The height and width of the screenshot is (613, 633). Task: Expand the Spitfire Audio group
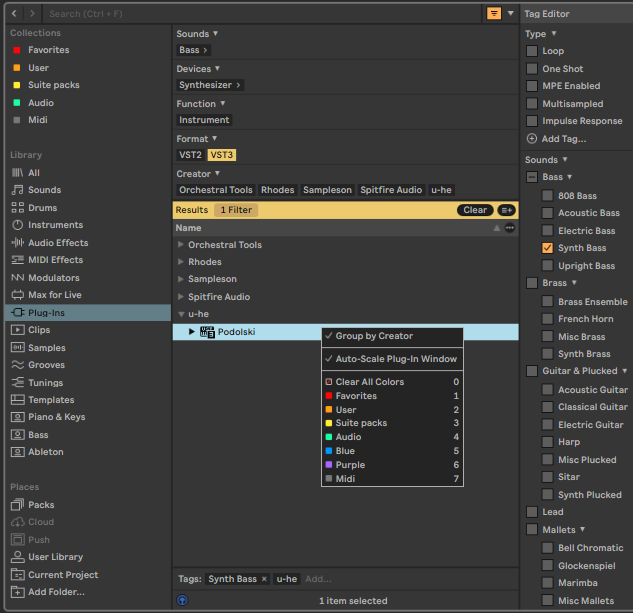[180, 297]
